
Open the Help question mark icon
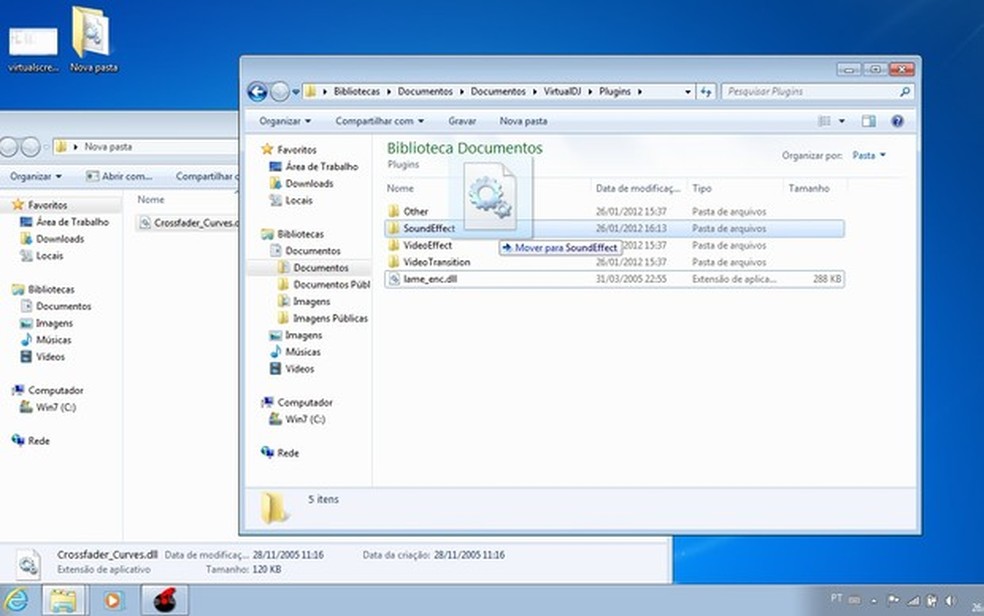pyautogui.click(x=897, y=121)
